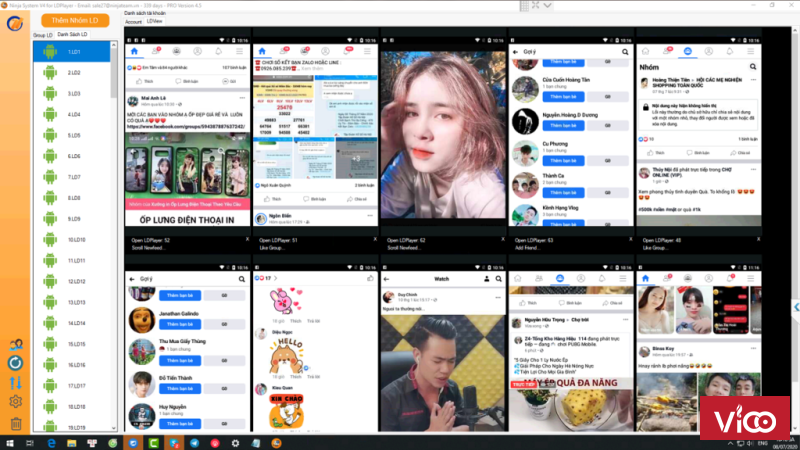
Task: Tap friends icon in Ngân Biển panel
Action: point(283,51)
